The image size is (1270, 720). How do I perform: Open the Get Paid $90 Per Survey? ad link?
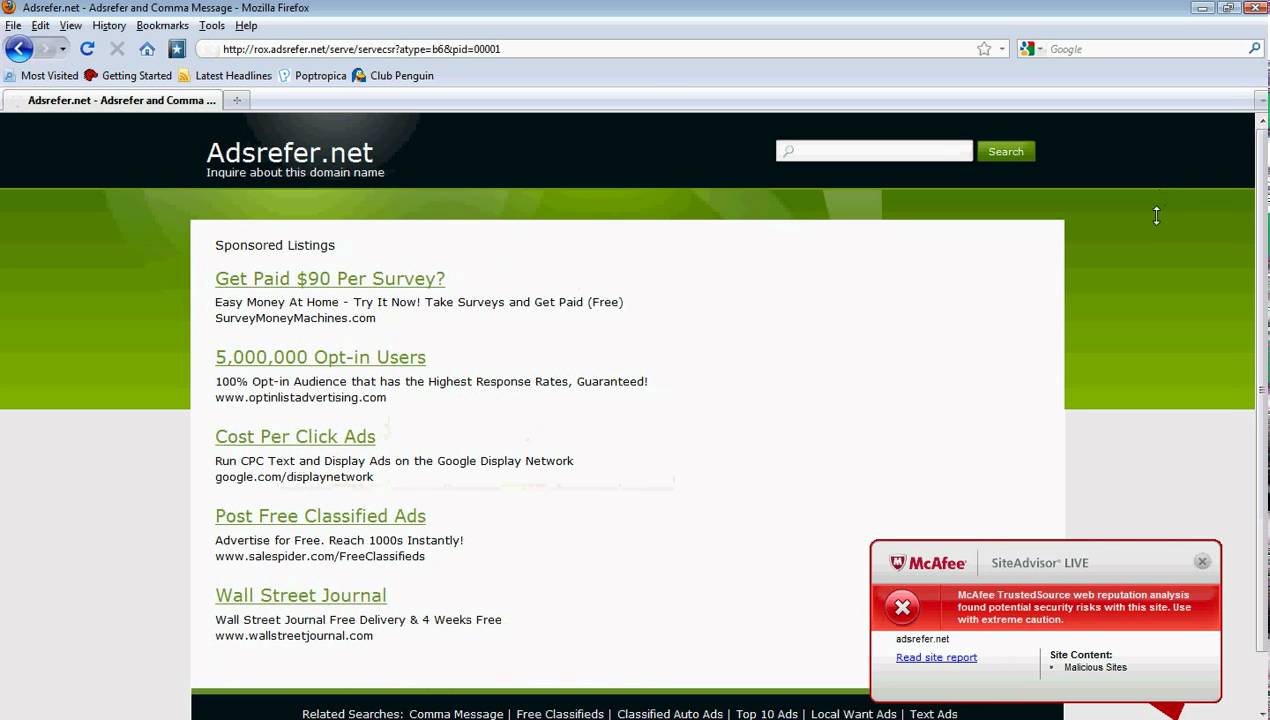330,279
